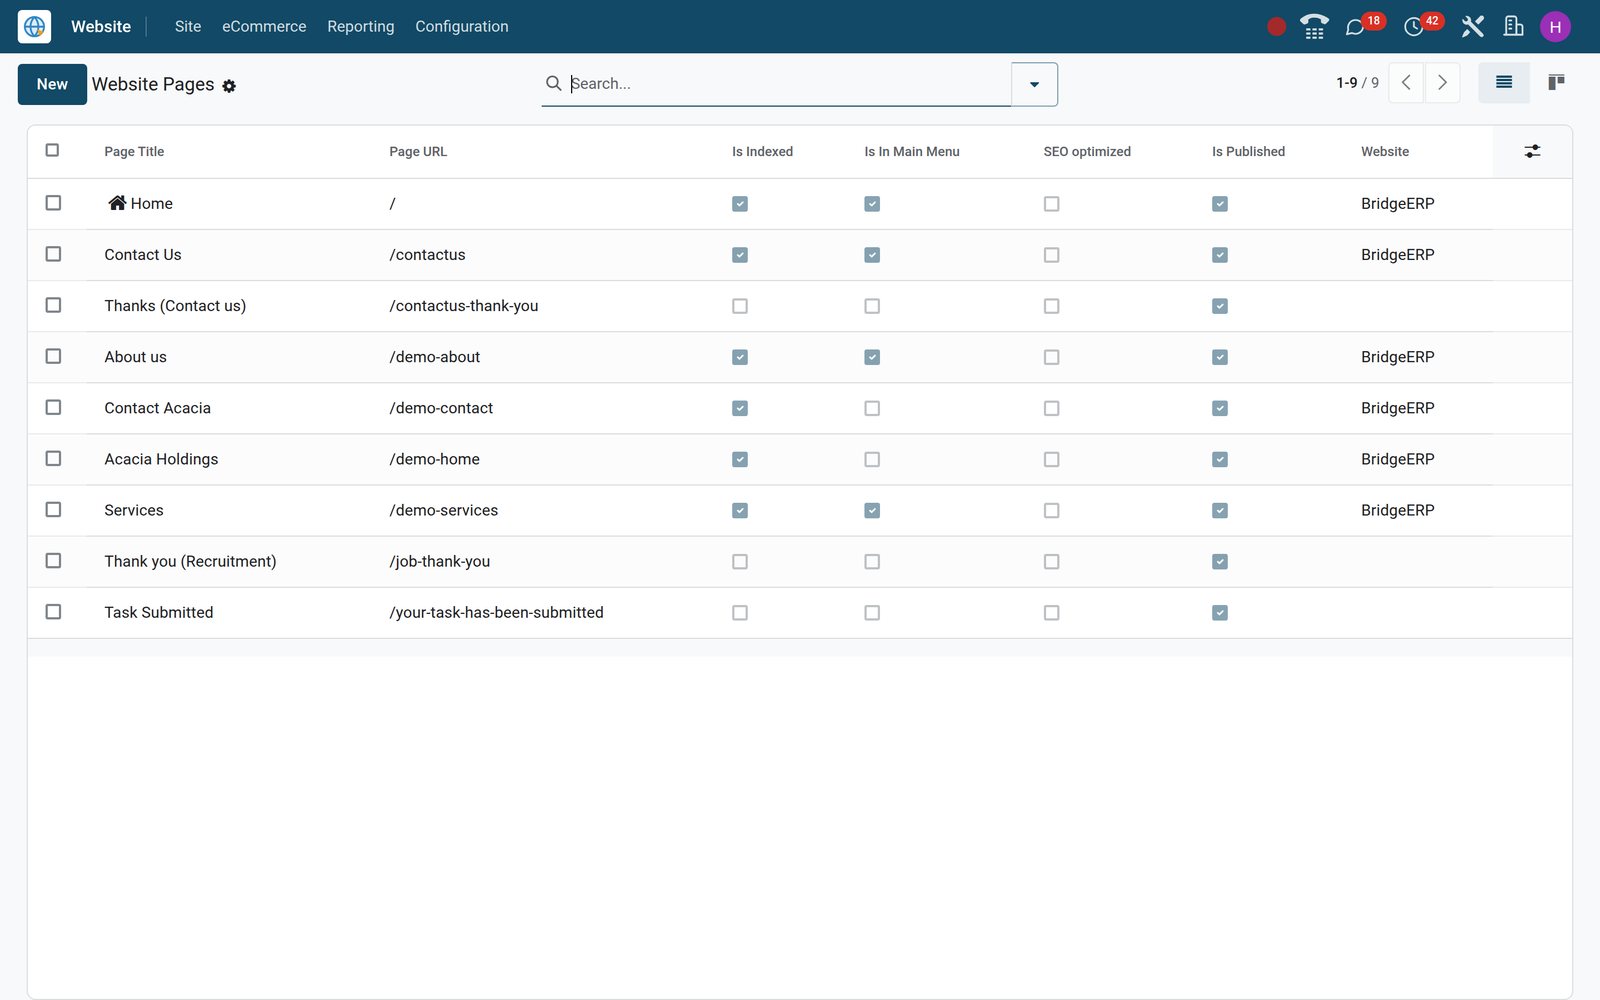1600x1000 pixels.
Task: Click the red recording indicator dot
Action: (1276, 27)
